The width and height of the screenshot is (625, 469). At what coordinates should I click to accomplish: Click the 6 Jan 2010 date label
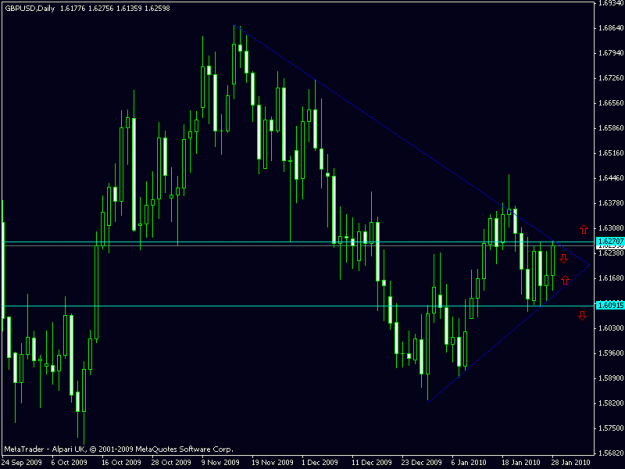[x=468, y=462]
